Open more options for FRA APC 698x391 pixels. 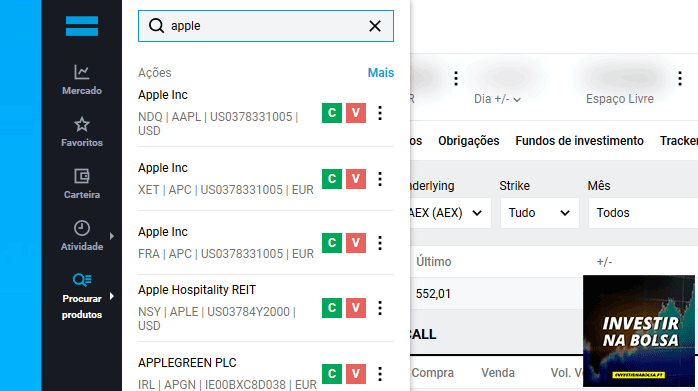pyautogui.click(x=380, y=243)
